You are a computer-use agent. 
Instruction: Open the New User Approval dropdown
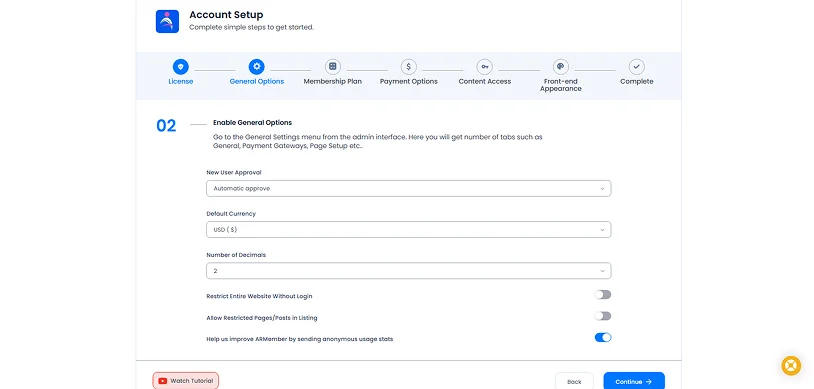point(409,189)
